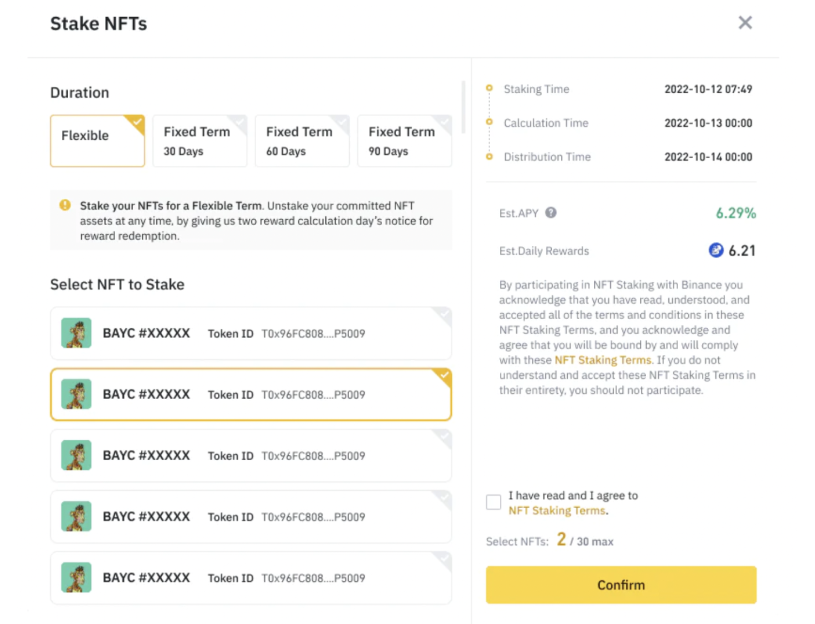Click the 6.29% Est.APY value
The image size is (815, 624).
[735, 213]
